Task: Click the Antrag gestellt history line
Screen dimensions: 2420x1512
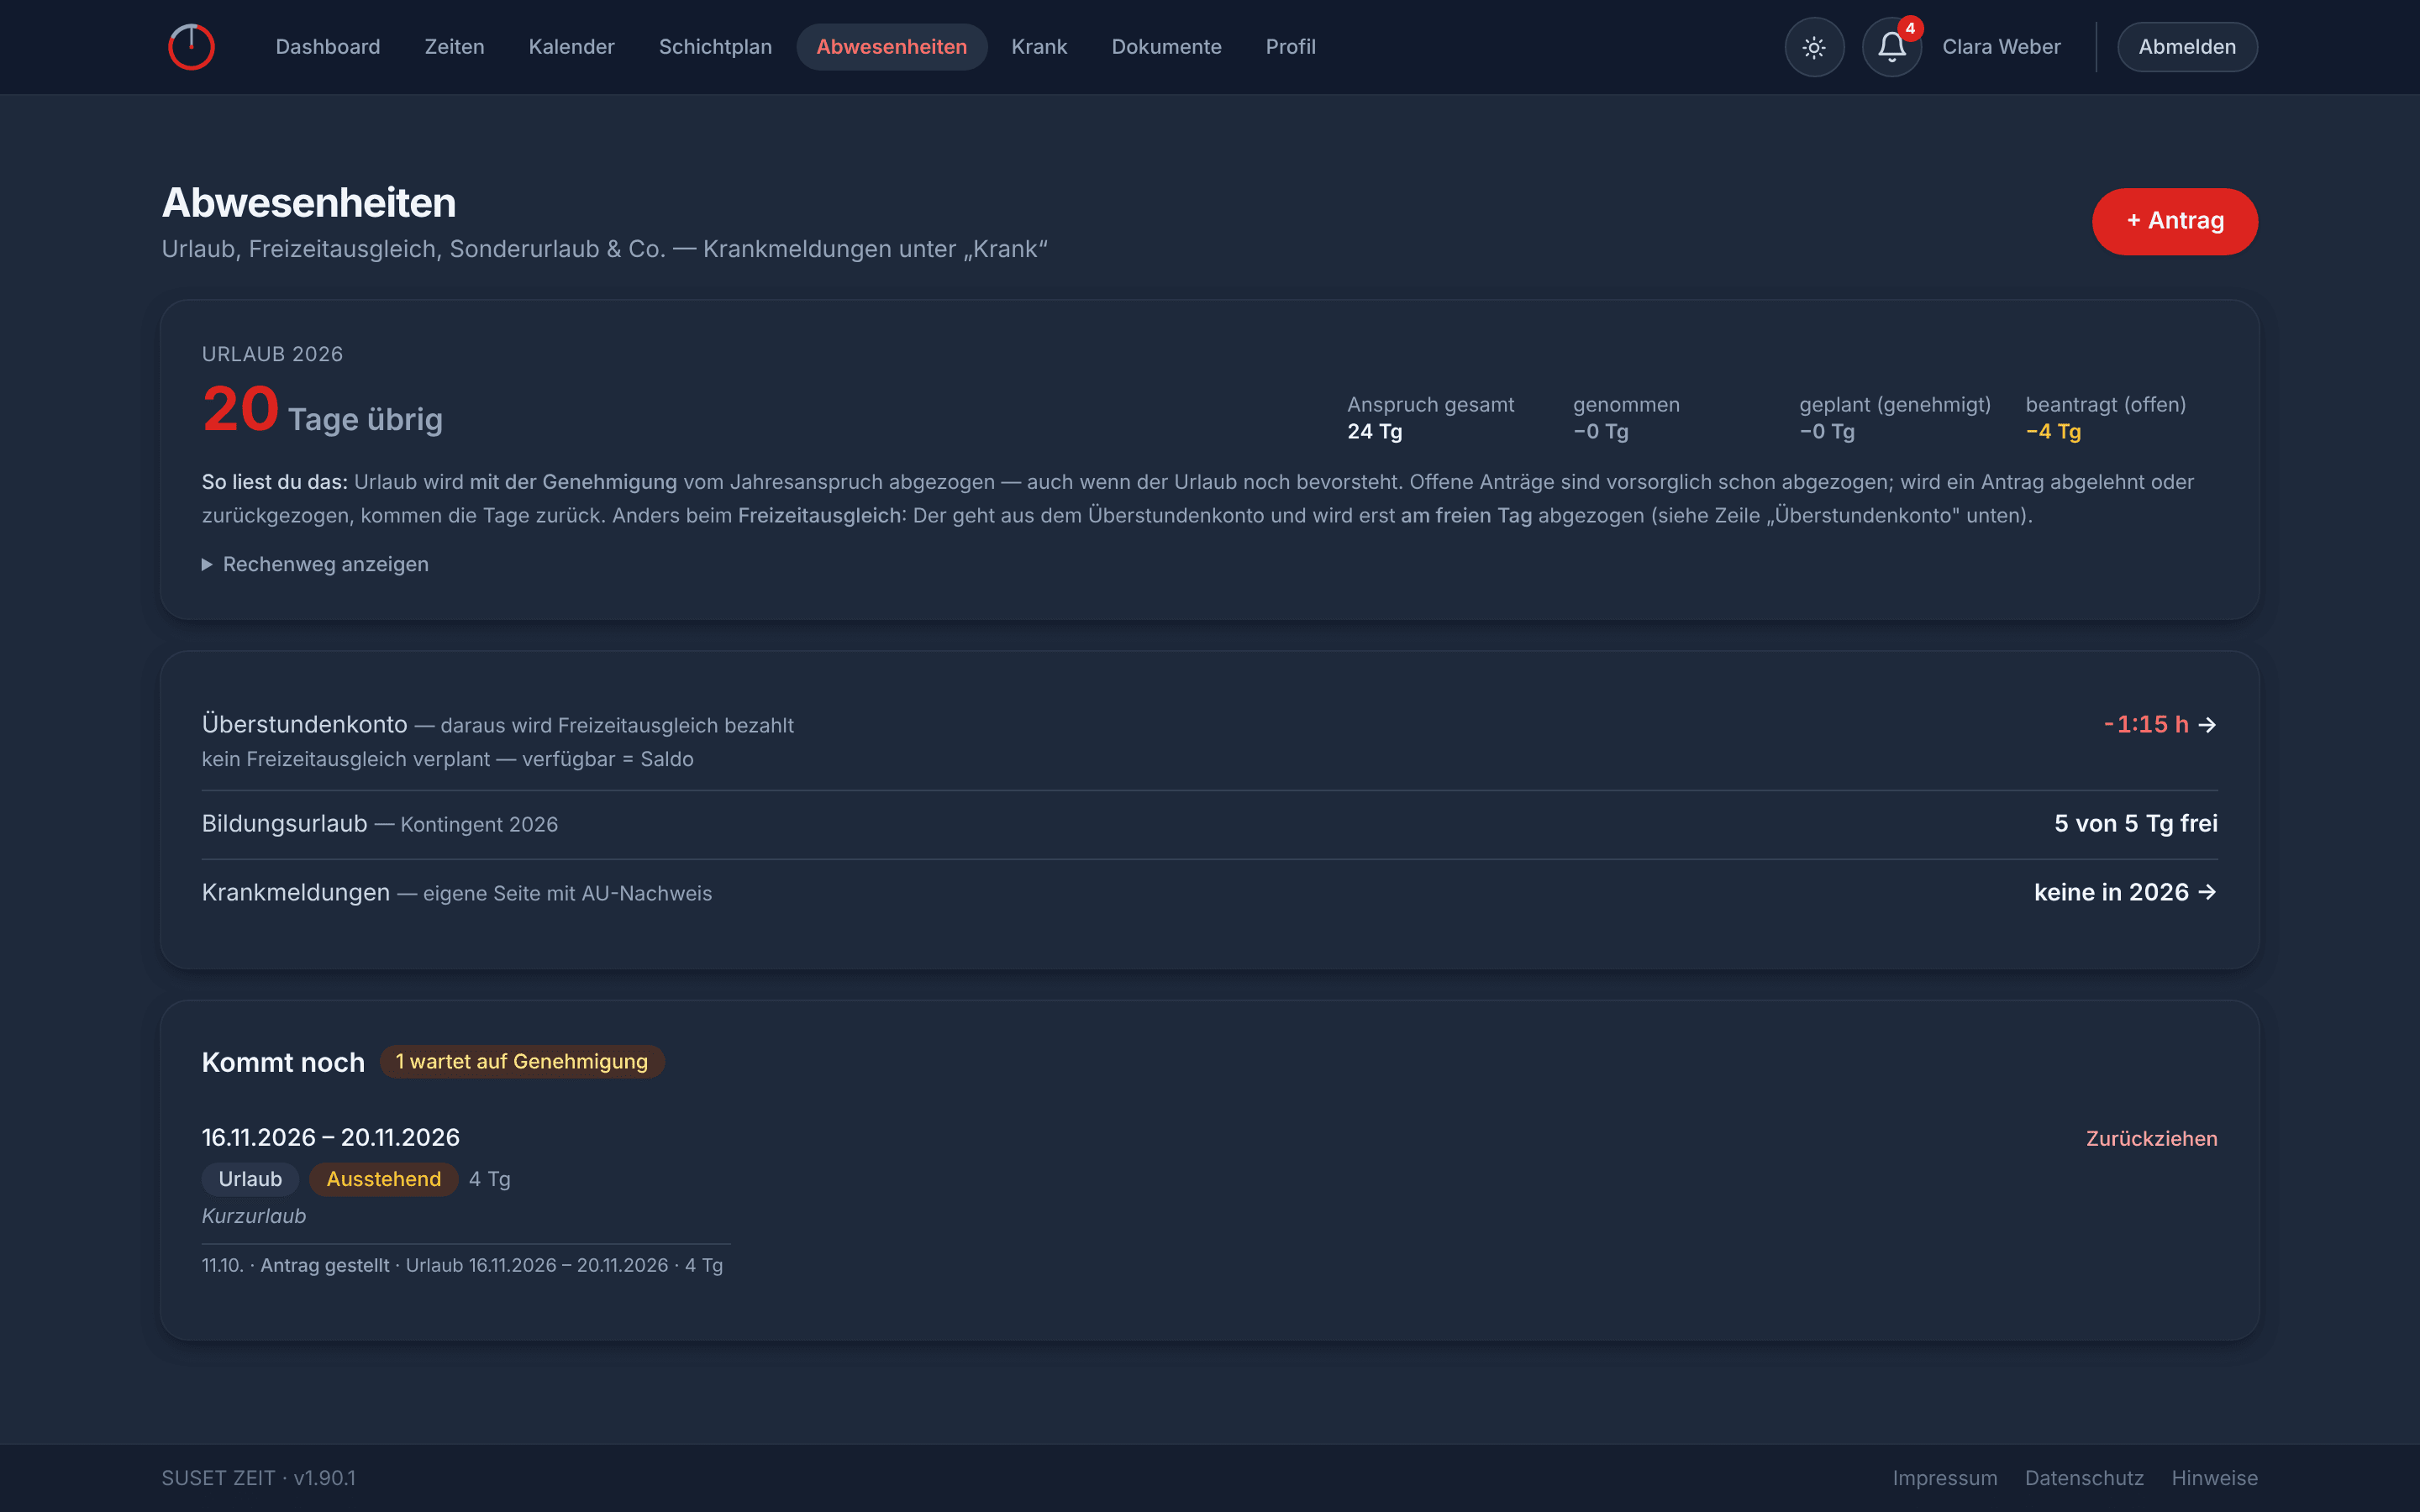Action: 462,1265
